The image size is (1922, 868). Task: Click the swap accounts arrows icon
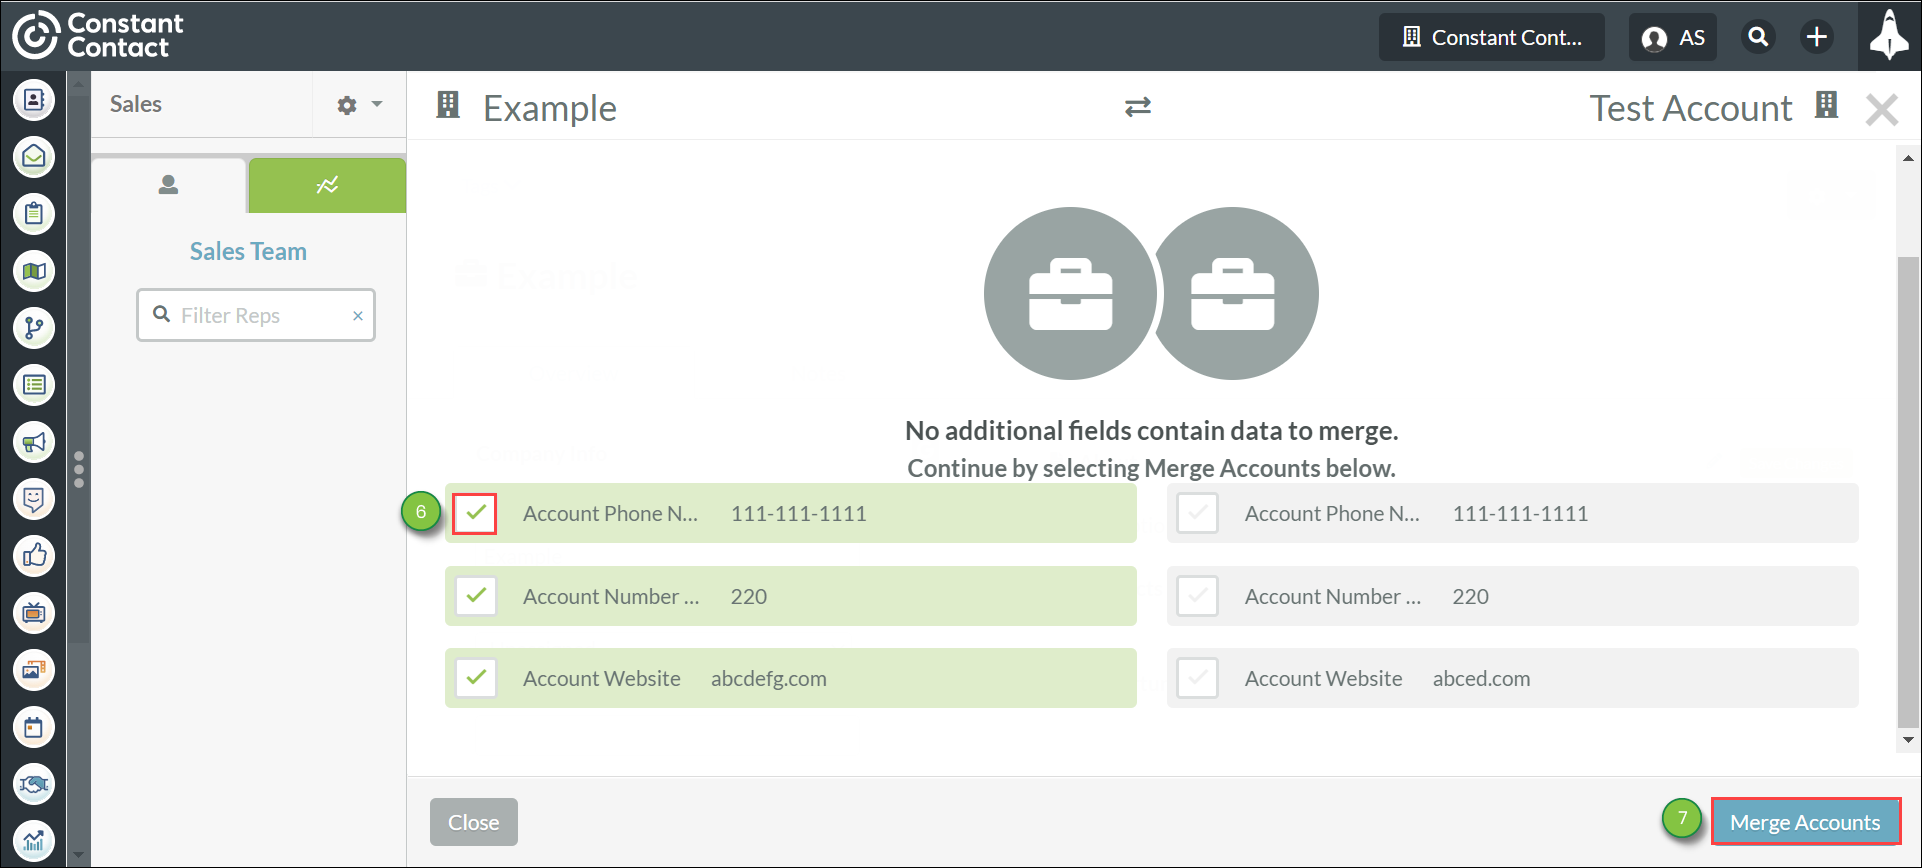(x=1137, y=107)
